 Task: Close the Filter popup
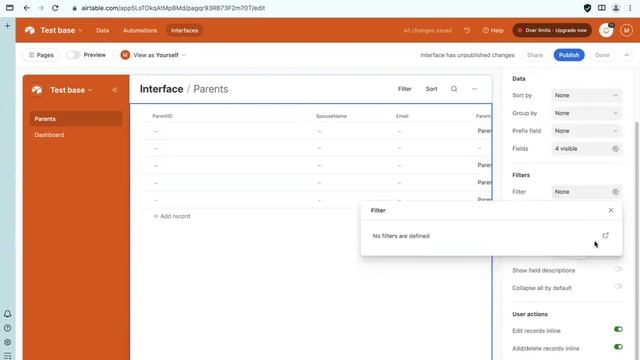click(x=611, y=210)
